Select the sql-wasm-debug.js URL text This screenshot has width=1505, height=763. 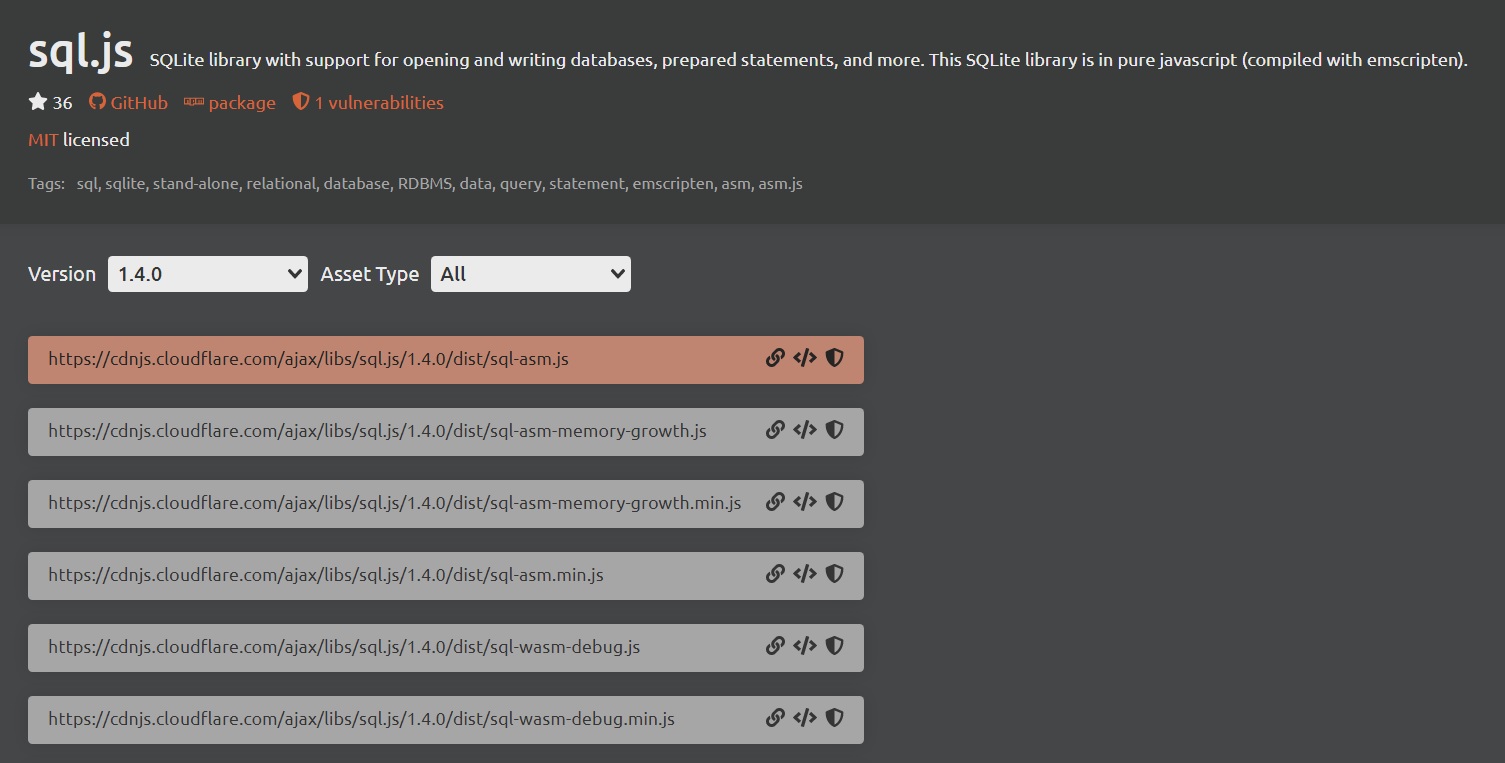(344, 646)
